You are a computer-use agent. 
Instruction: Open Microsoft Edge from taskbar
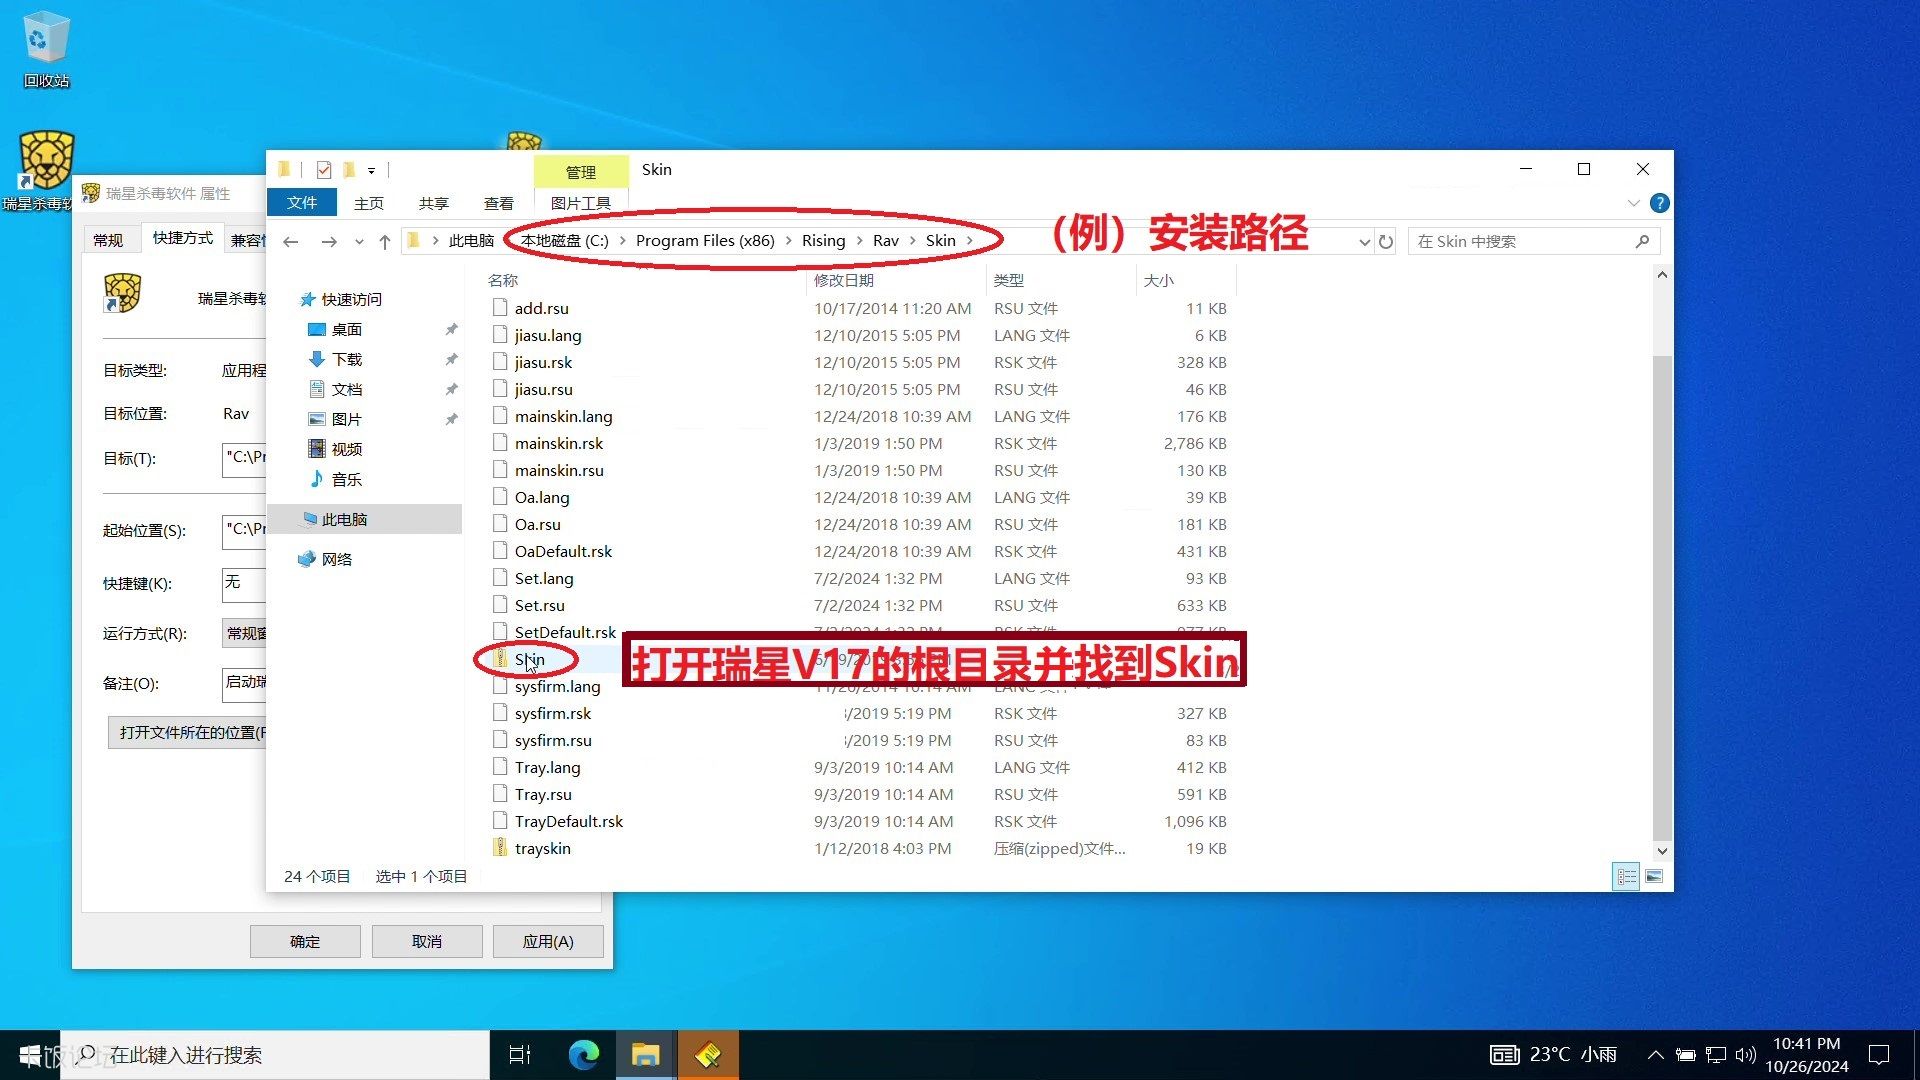click(x=584, y=1055)
